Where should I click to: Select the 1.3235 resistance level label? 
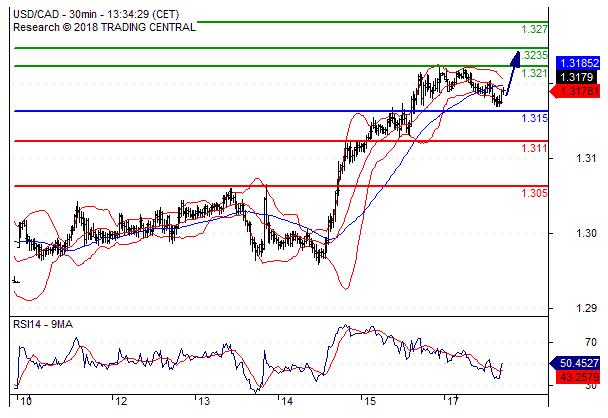(x=535, y=55)
